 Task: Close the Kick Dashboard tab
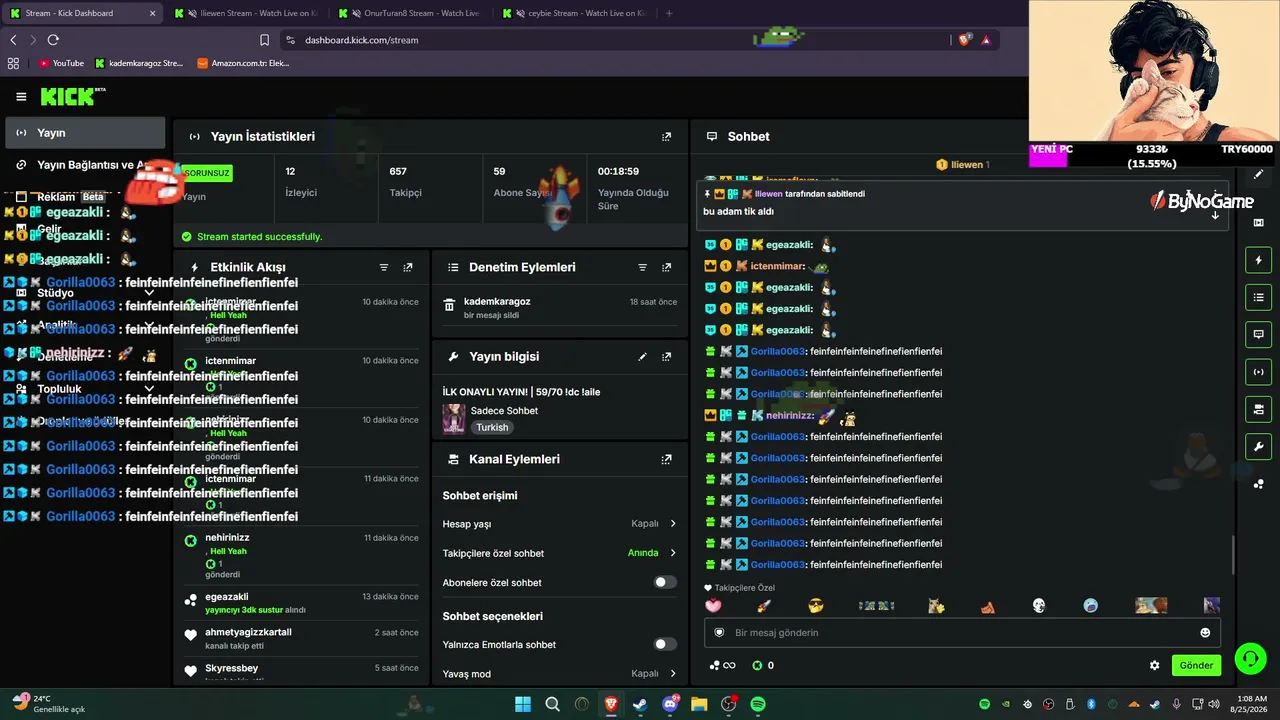[x=152, y=13]
